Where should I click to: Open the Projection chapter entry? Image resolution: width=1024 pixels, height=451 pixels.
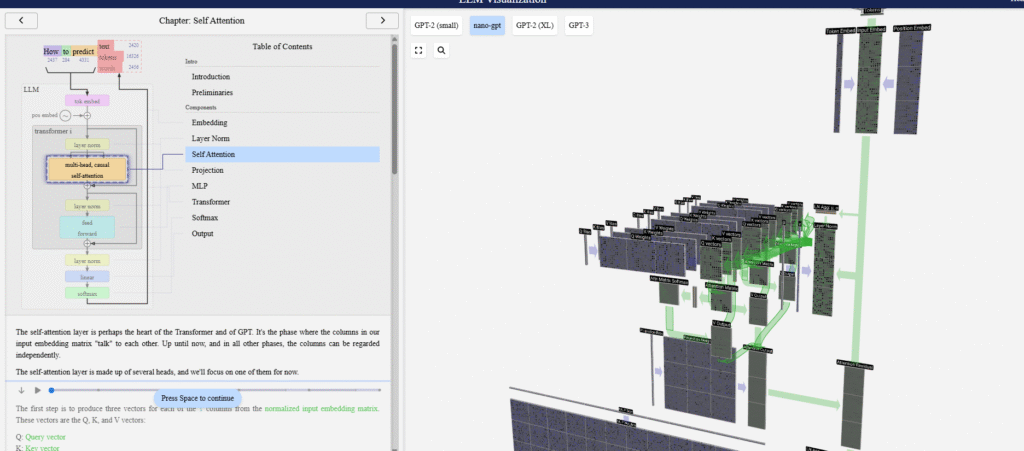click(x=209, y=170)
